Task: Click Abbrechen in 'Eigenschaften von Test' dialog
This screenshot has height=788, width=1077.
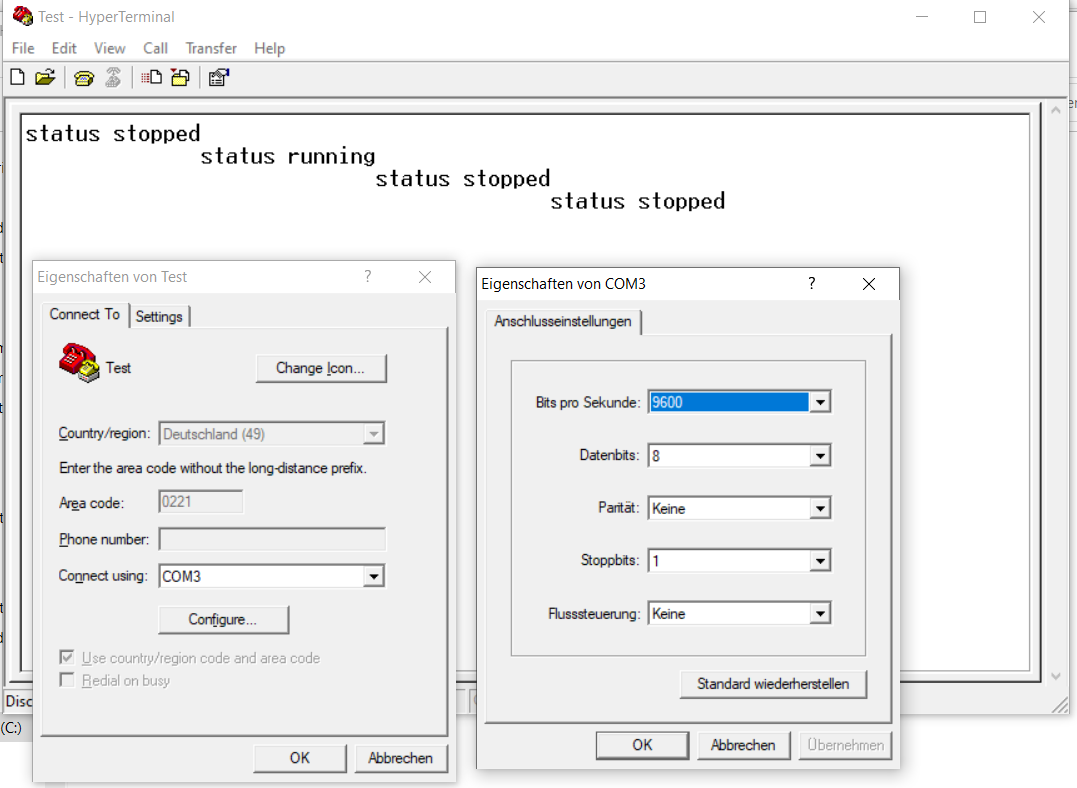Action: click(x=400, y=758)
